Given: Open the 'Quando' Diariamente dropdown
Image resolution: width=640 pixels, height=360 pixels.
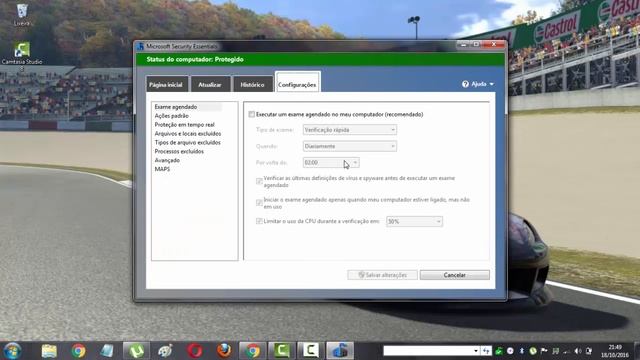Looking at the screenshot, I should point(350,146).
